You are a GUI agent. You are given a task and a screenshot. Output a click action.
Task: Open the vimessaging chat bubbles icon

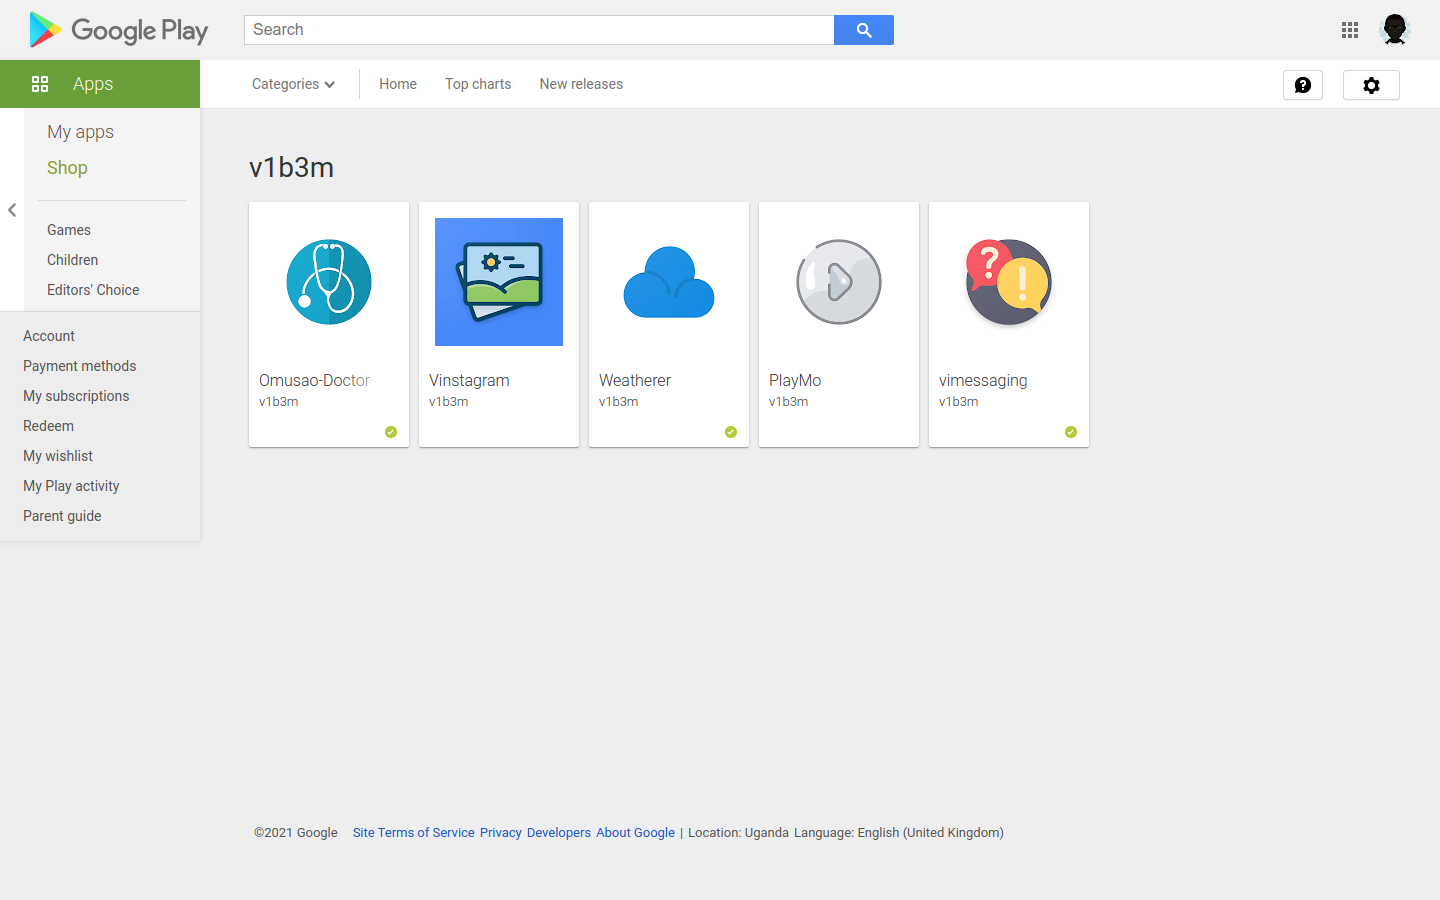1009,282
